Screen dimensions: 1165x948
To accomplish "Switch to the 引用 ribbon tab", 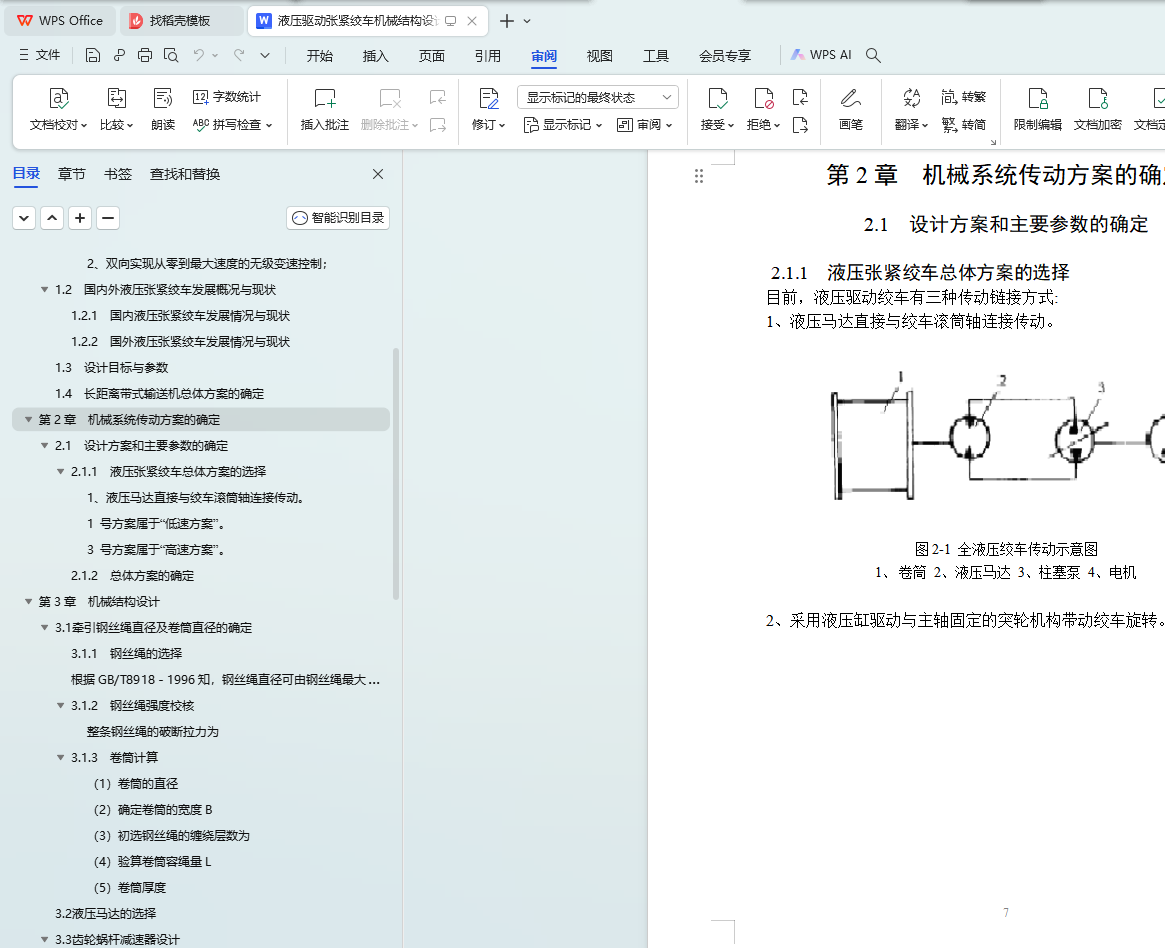I will [x=487, y=56].
